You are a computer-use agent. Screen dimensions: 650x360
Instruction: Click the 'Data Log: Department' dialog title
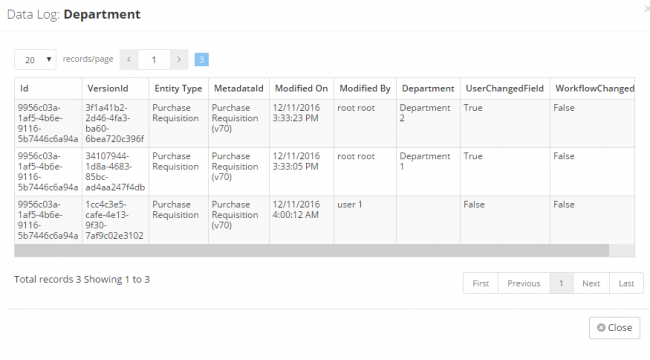[74, 15]
